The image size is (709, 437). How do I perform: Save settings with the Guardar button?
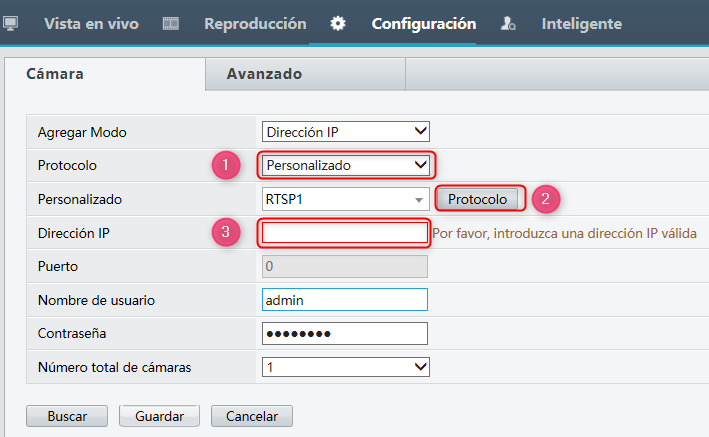pos(159,416)
